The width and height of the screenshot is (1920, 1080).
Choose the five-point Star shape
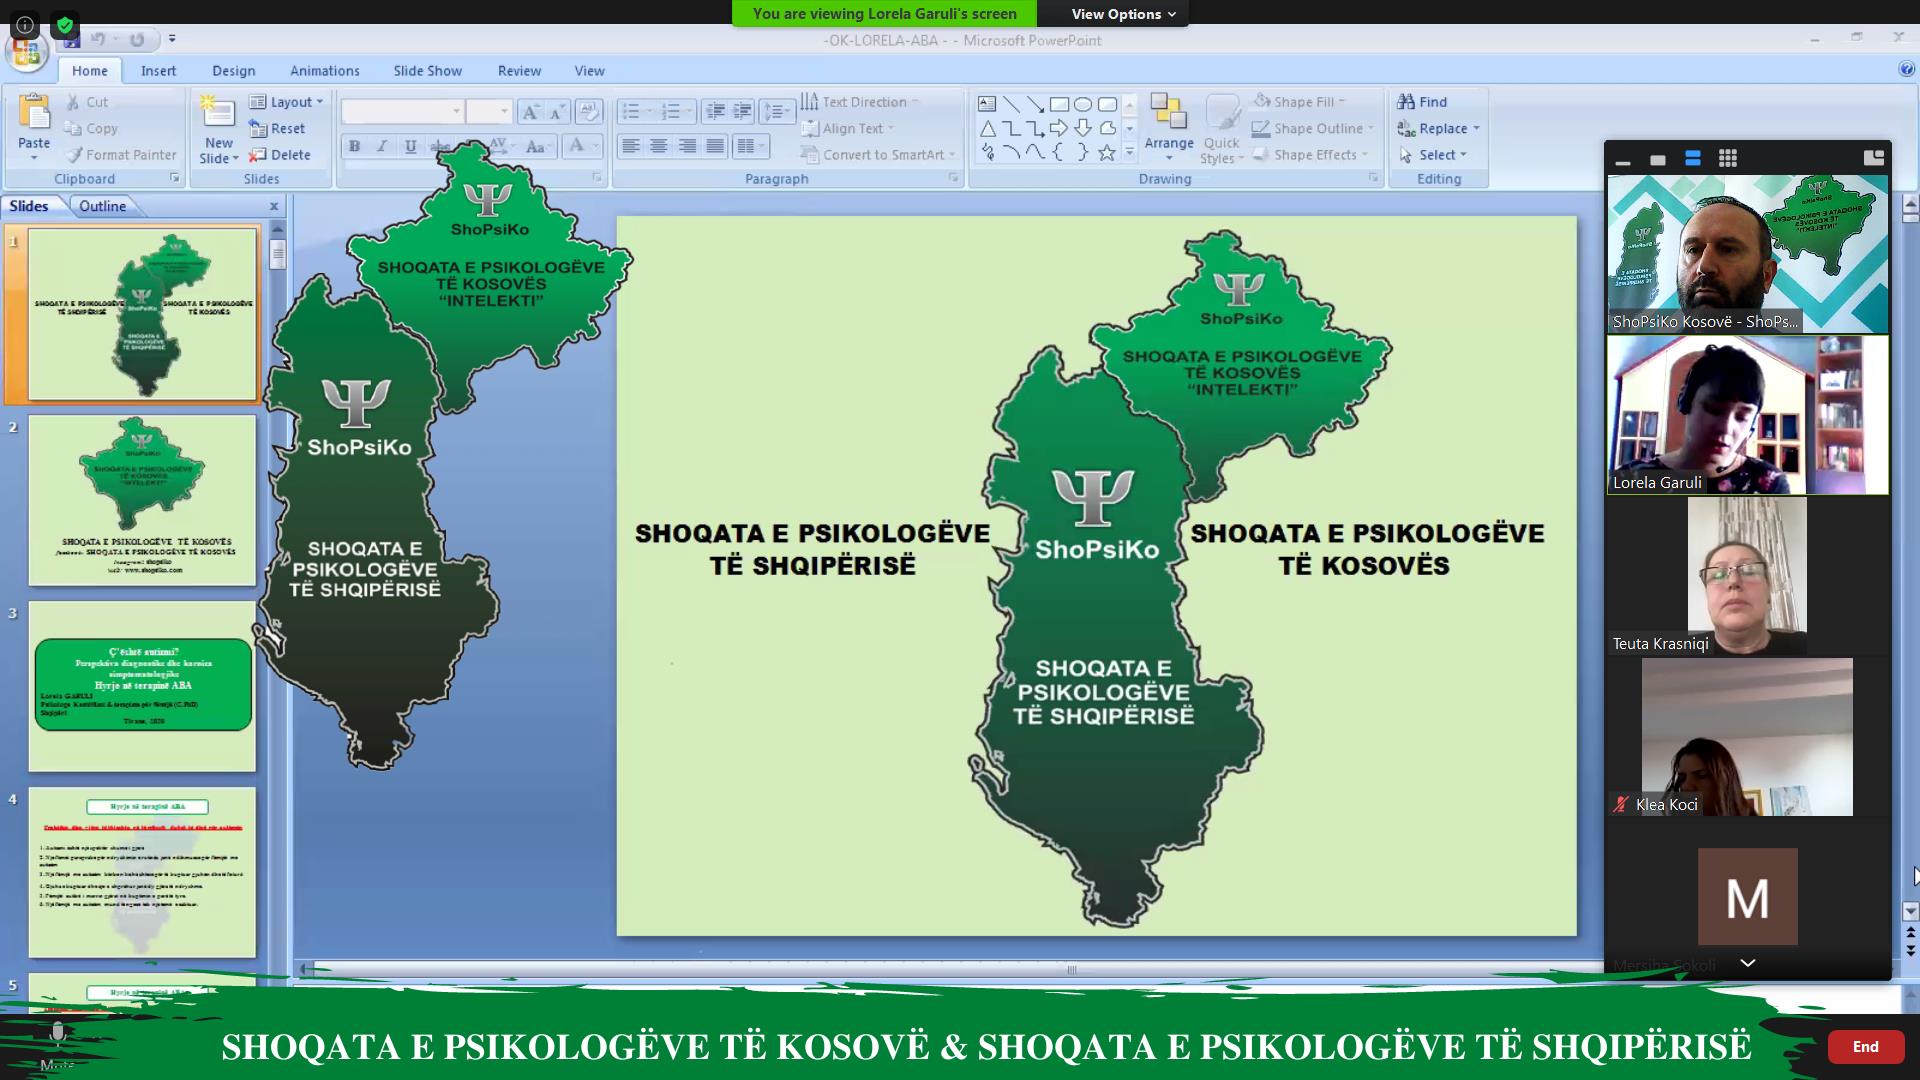[1107, 153]
